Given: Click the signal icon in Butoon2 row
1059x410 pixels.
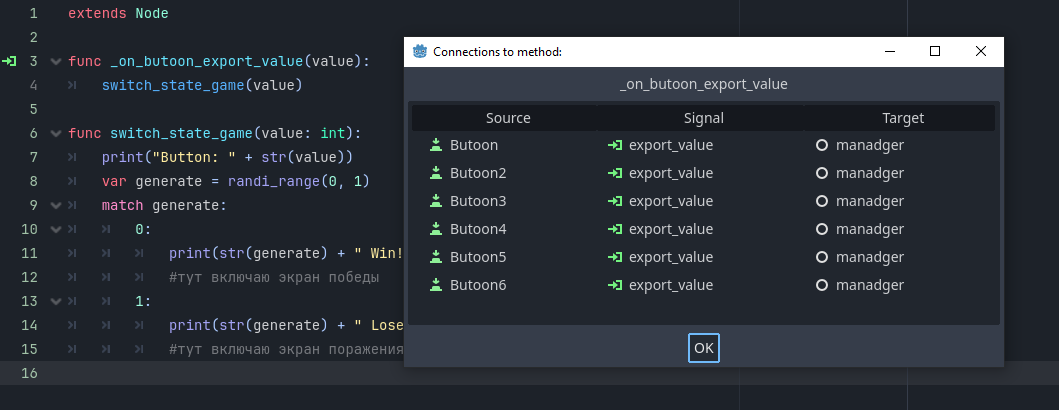Looking at the screenshot, I should click(615, 173).
